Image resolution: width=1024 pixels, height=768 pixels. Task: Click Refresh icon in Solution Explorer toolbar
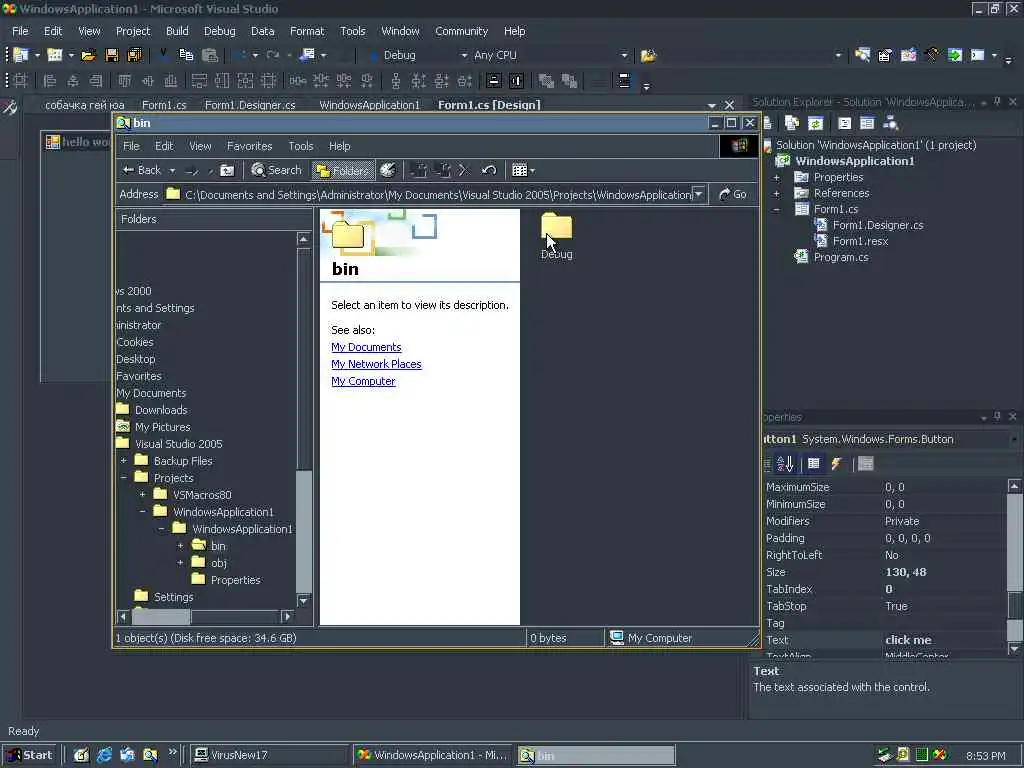(815, 123)
